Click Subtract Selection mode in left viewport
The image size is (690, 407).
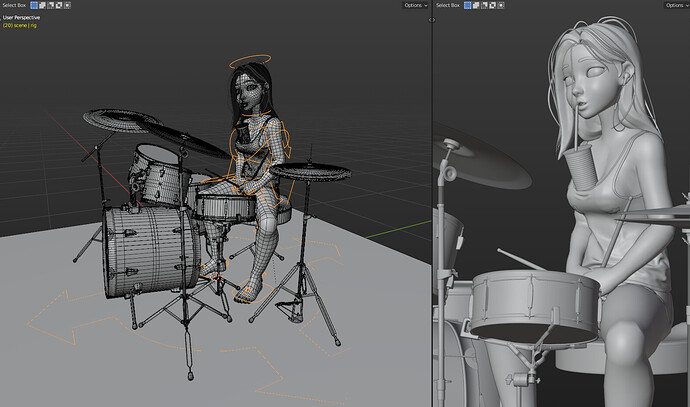point(51,5)
